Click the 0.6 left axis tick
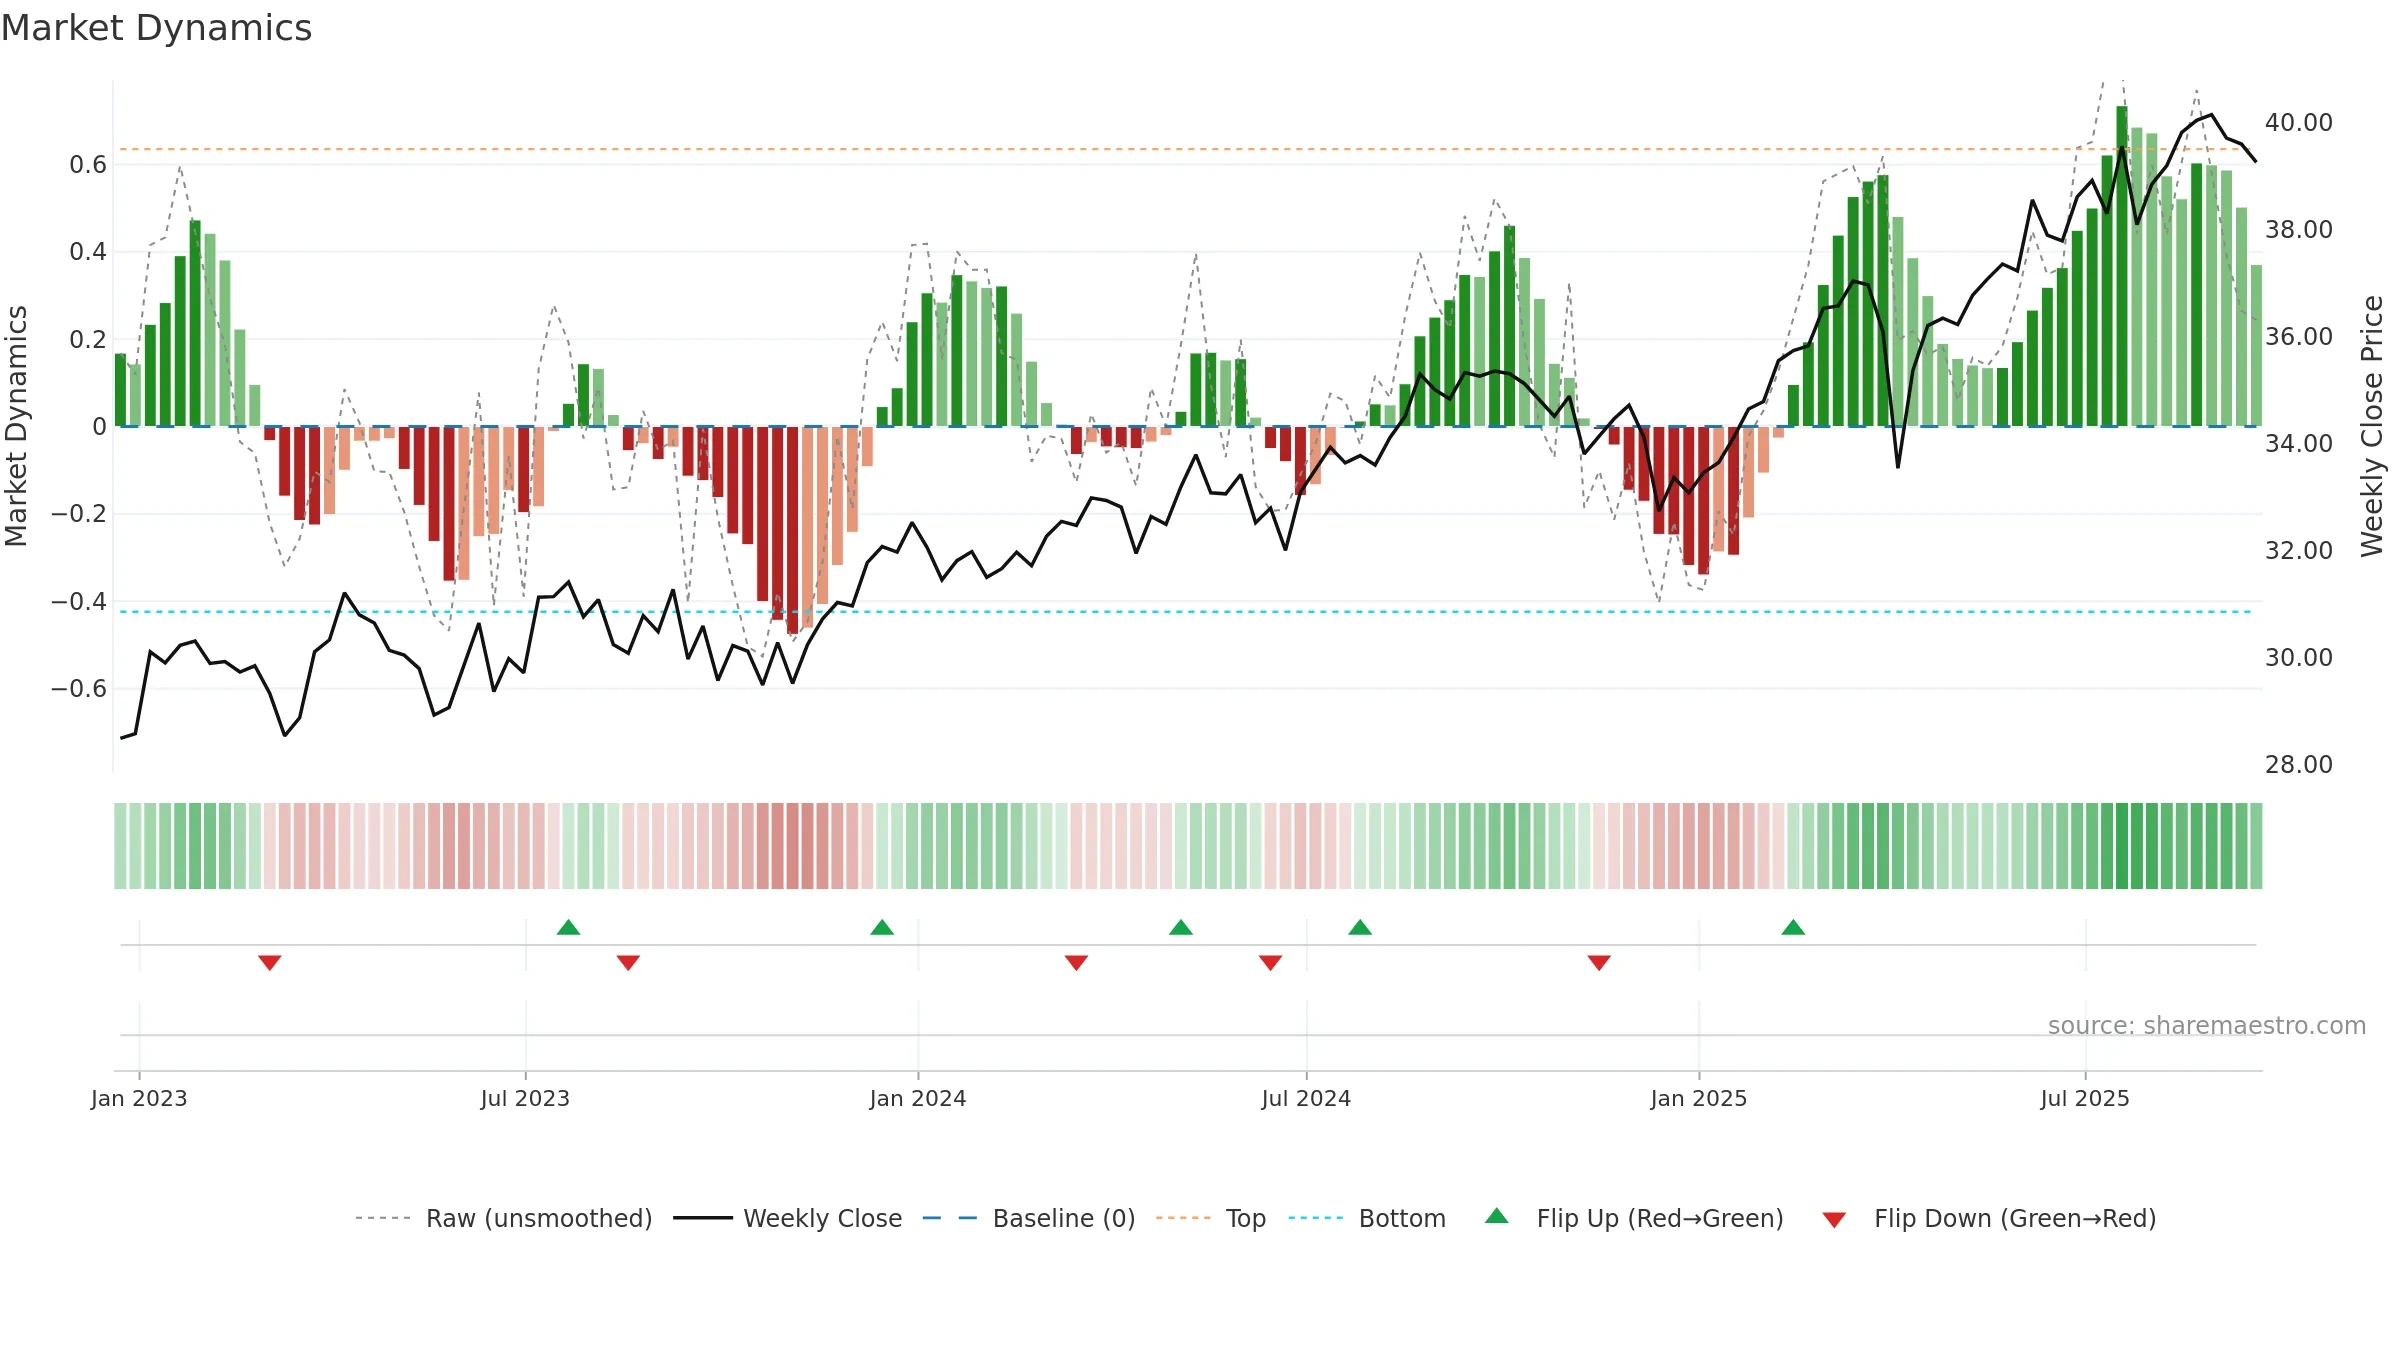 pos(88,164)
